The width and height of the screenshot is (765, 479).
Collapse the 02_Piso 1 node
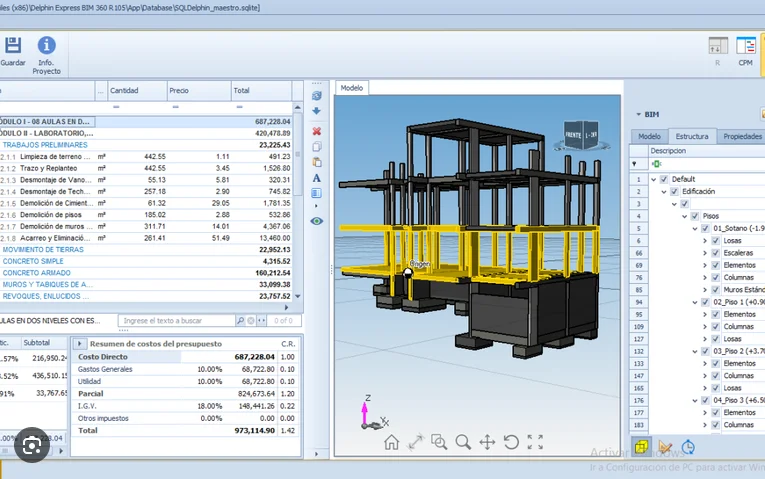point(695,302)
